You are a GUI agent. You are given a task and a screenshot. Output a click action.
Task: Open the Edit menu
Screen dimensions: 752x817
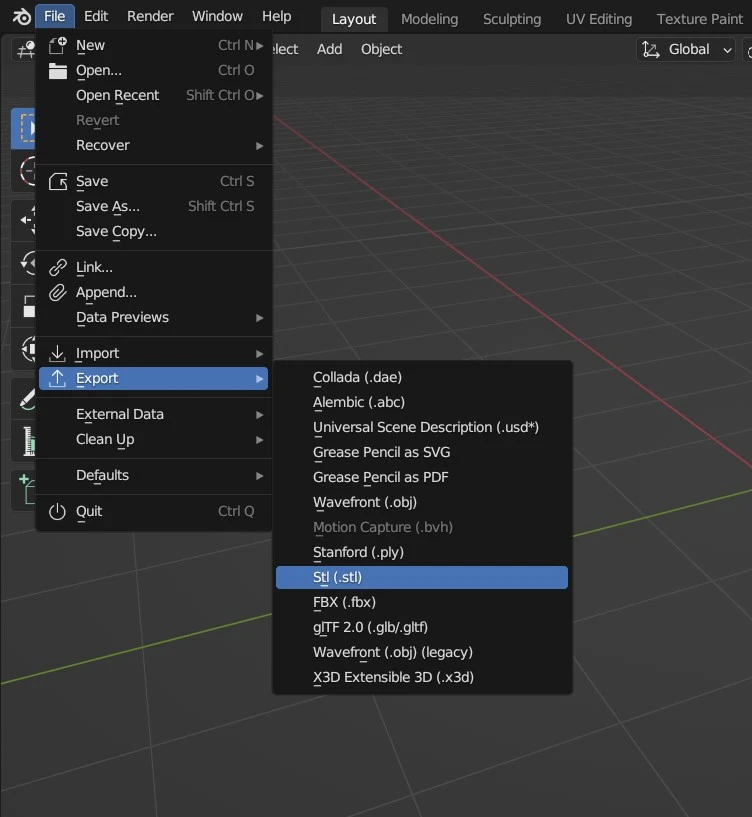[x=96, y=16]
